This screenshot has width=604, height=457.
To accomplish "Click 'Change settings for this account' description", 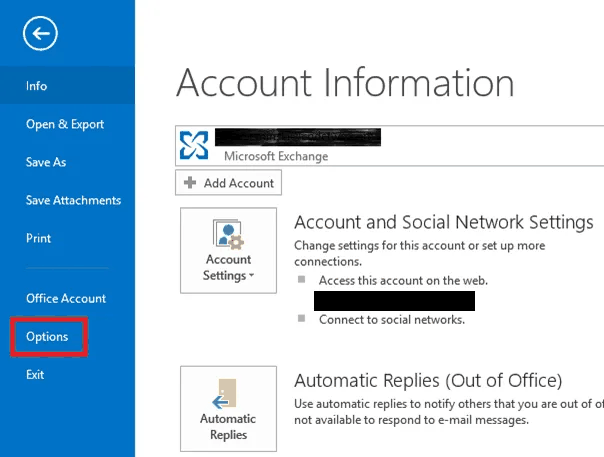I will pyautogui.click(x=419, y=253).
